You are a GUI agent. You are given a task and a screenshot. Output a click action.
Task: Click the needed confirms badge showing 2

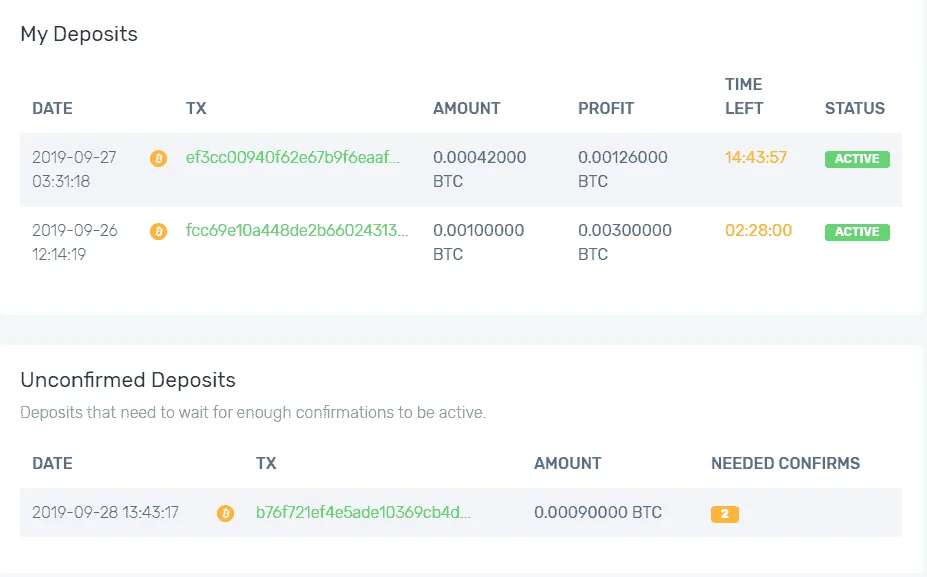[725, 514]
